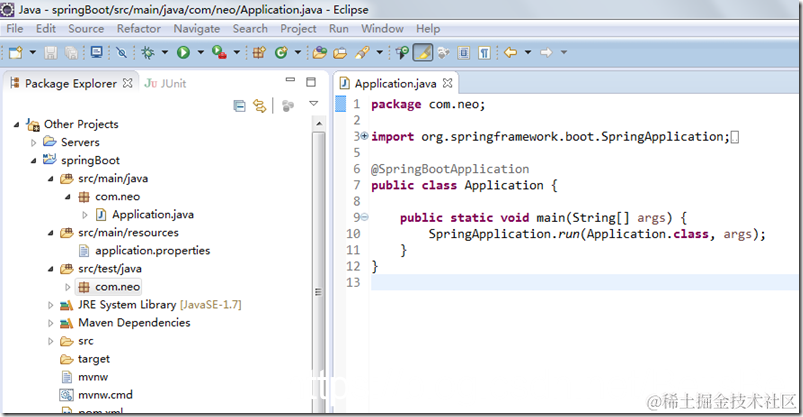Expand the Application.java tree node
Screen dimensions: 803x417
pyautogui.click(x=85, y=215)
